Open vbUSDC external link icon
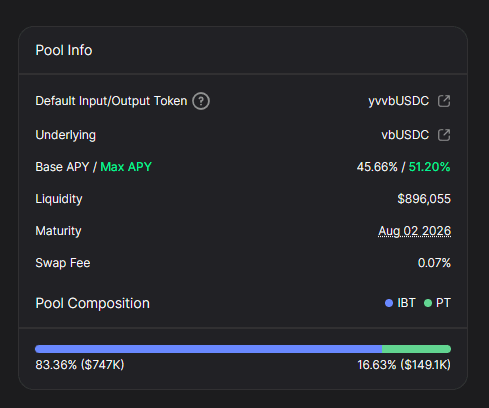Screen dimensions: 489x408 coord(444,135)
